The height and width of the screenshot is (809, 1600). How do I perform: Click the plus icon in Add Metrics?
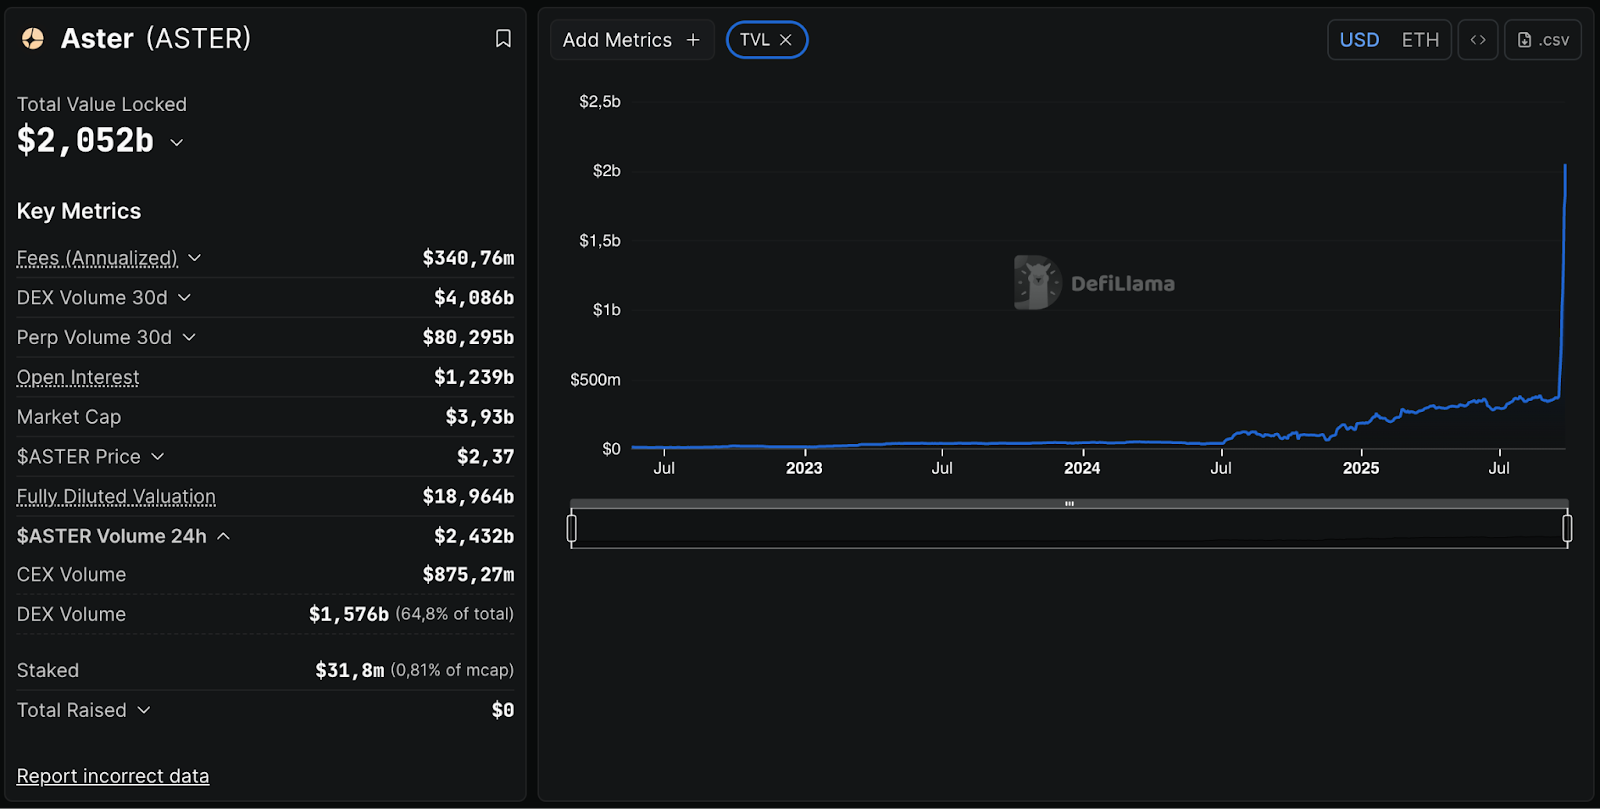point(693,40)
